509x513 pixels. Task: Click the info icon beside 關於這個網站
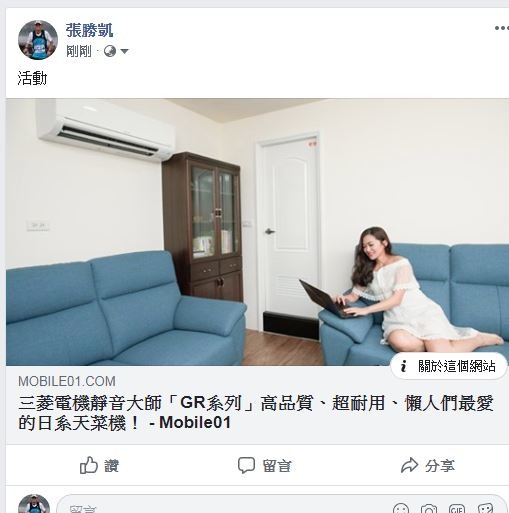click(404, 366)
